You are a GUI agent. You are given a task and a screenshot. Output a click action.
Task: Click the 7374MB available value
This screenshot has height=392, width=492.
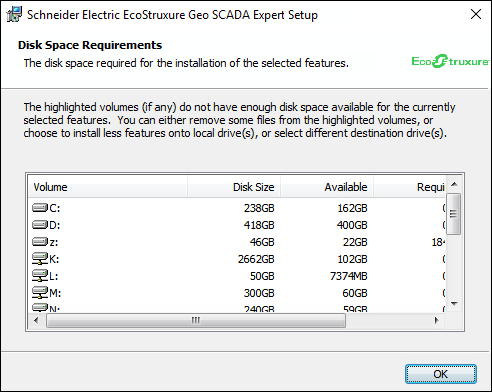click(x=349, y=276)
